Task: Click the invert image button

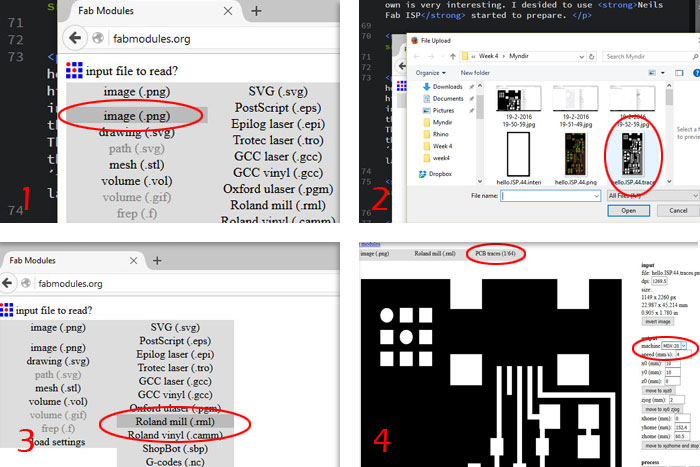Action: tap(658, 321)
